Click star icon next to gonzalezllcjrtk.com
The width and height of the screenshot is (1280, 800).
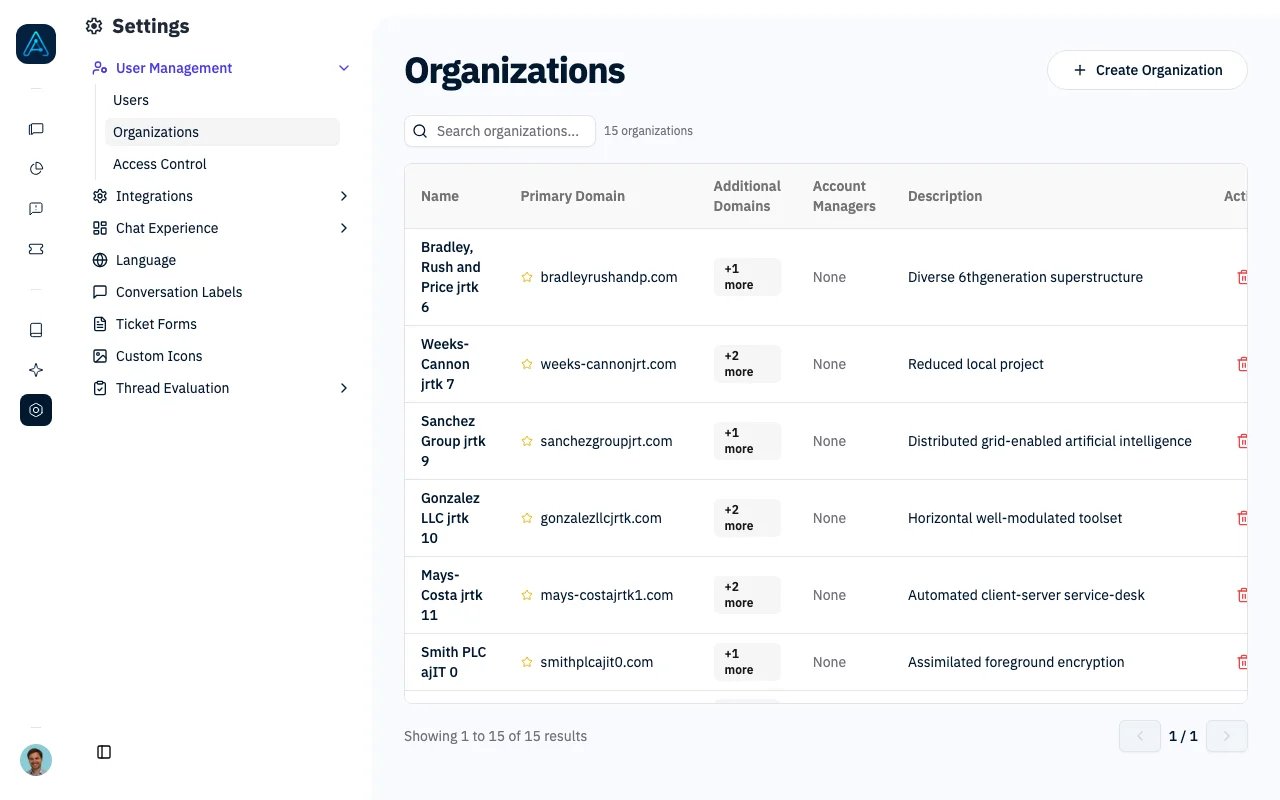pos(527,518)
